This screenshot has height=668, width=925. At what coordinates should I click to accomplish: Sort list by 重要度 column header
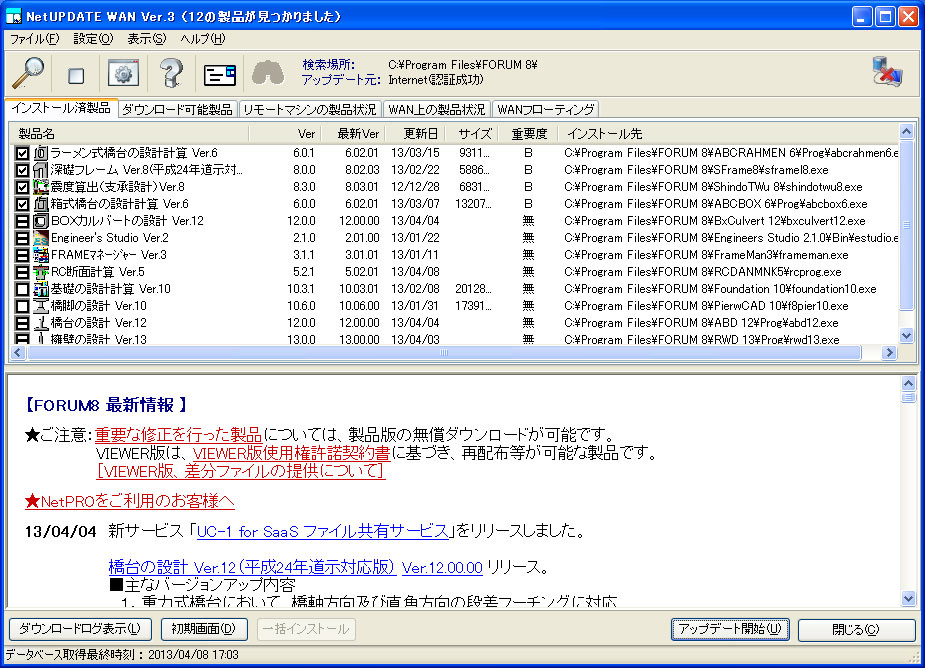(528, 134)
